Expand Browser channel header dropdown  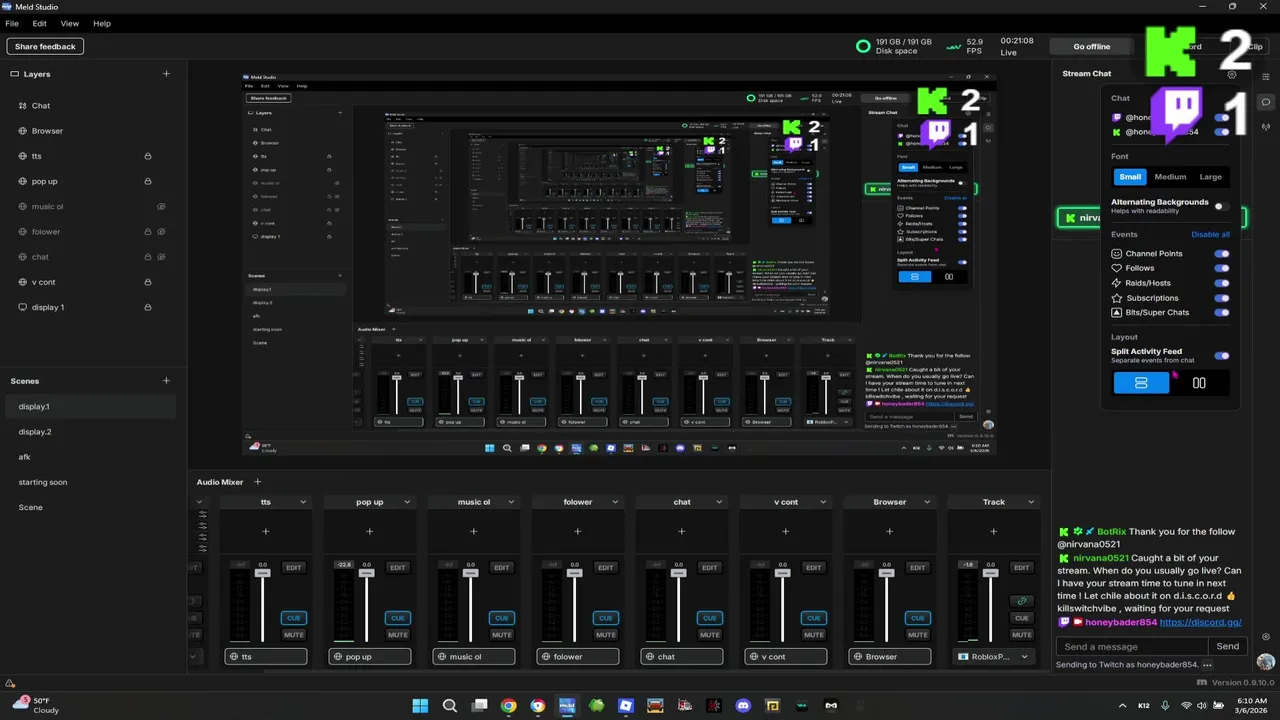coord(927,502)
